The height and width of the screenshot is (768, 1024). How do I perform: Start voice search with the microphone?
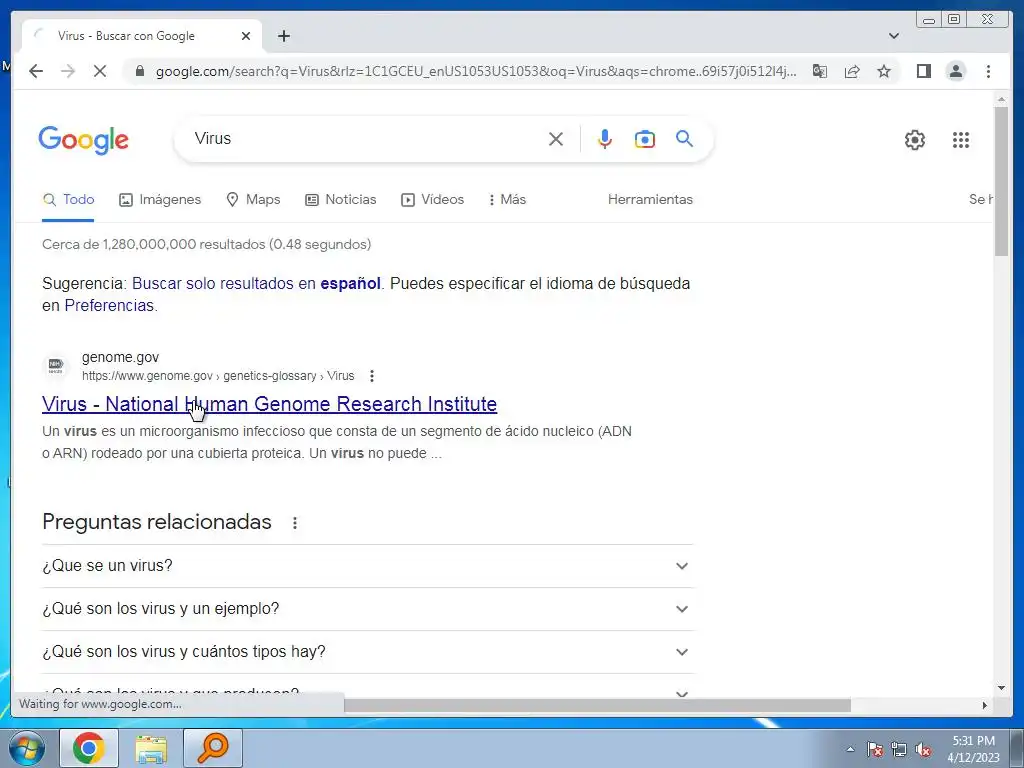[605, 139]
